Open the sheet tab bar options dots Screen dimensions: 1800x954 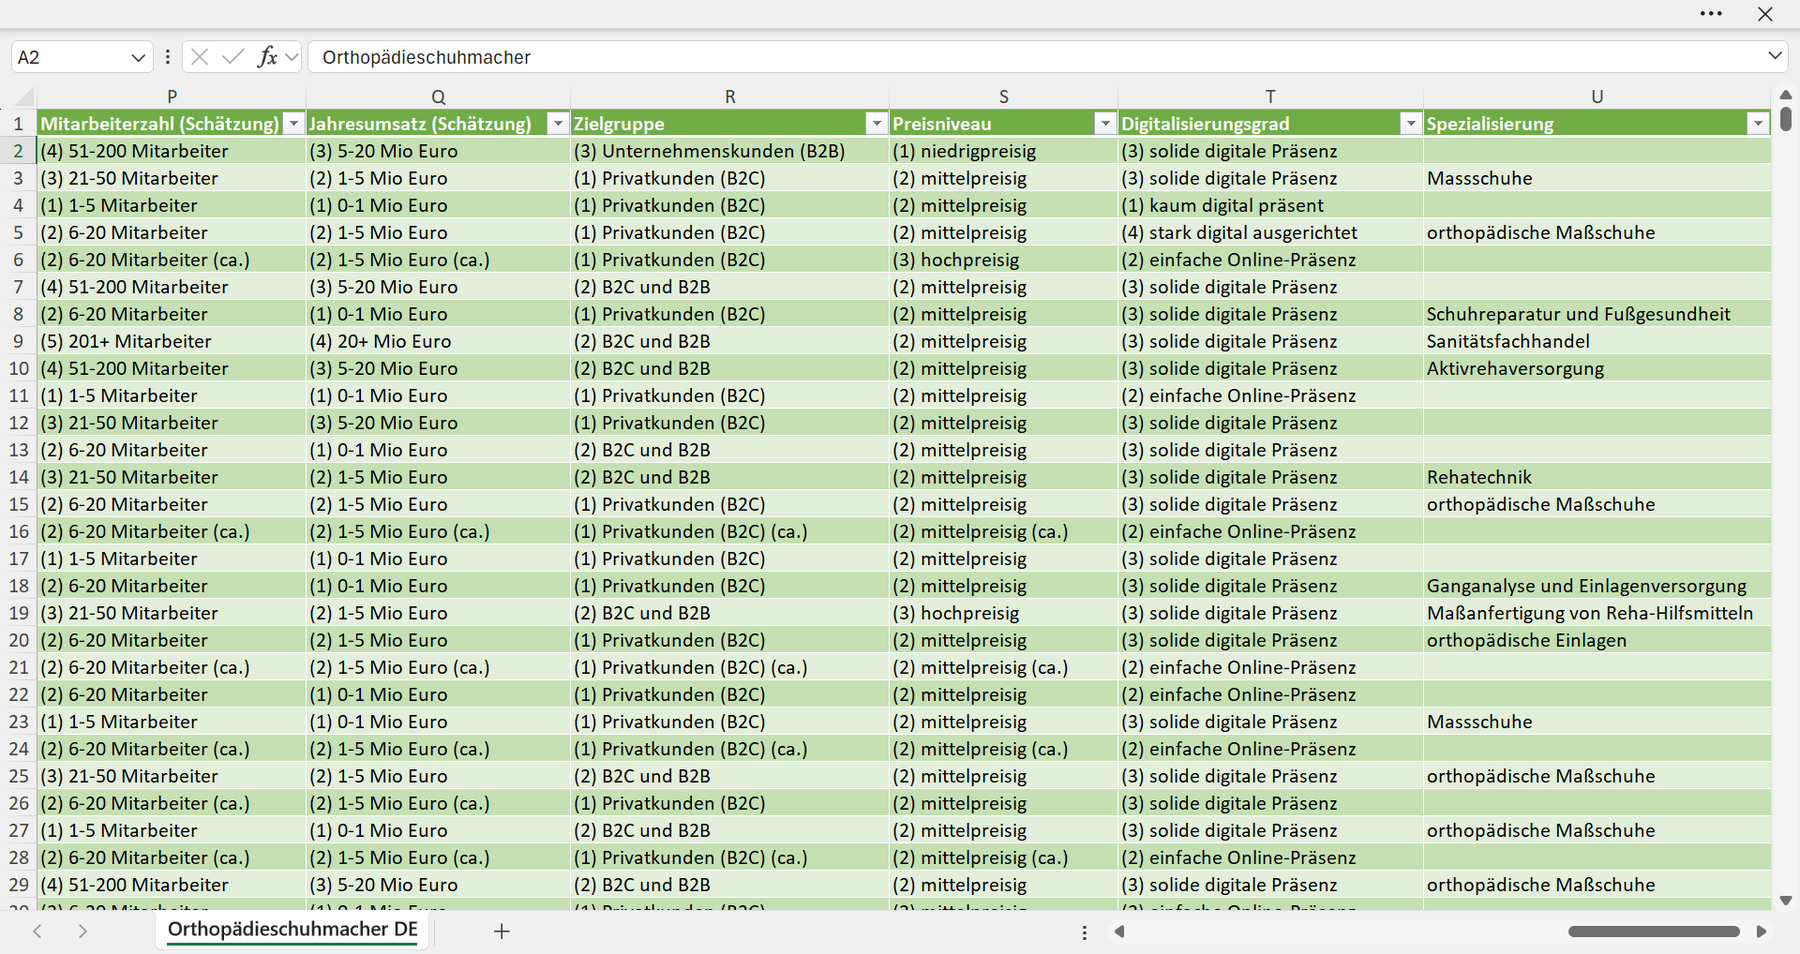point(1084,932)
